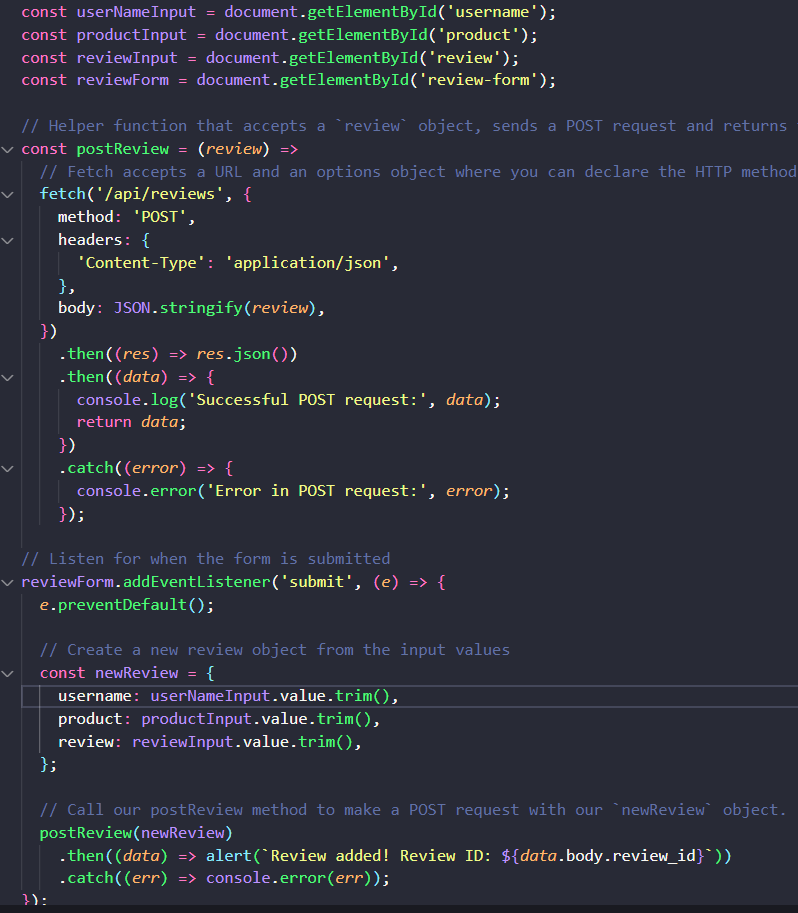Screen dimensions: 798x913
Task: Click the 'Create a new review object' comment
Action: (x=275, y=650)
